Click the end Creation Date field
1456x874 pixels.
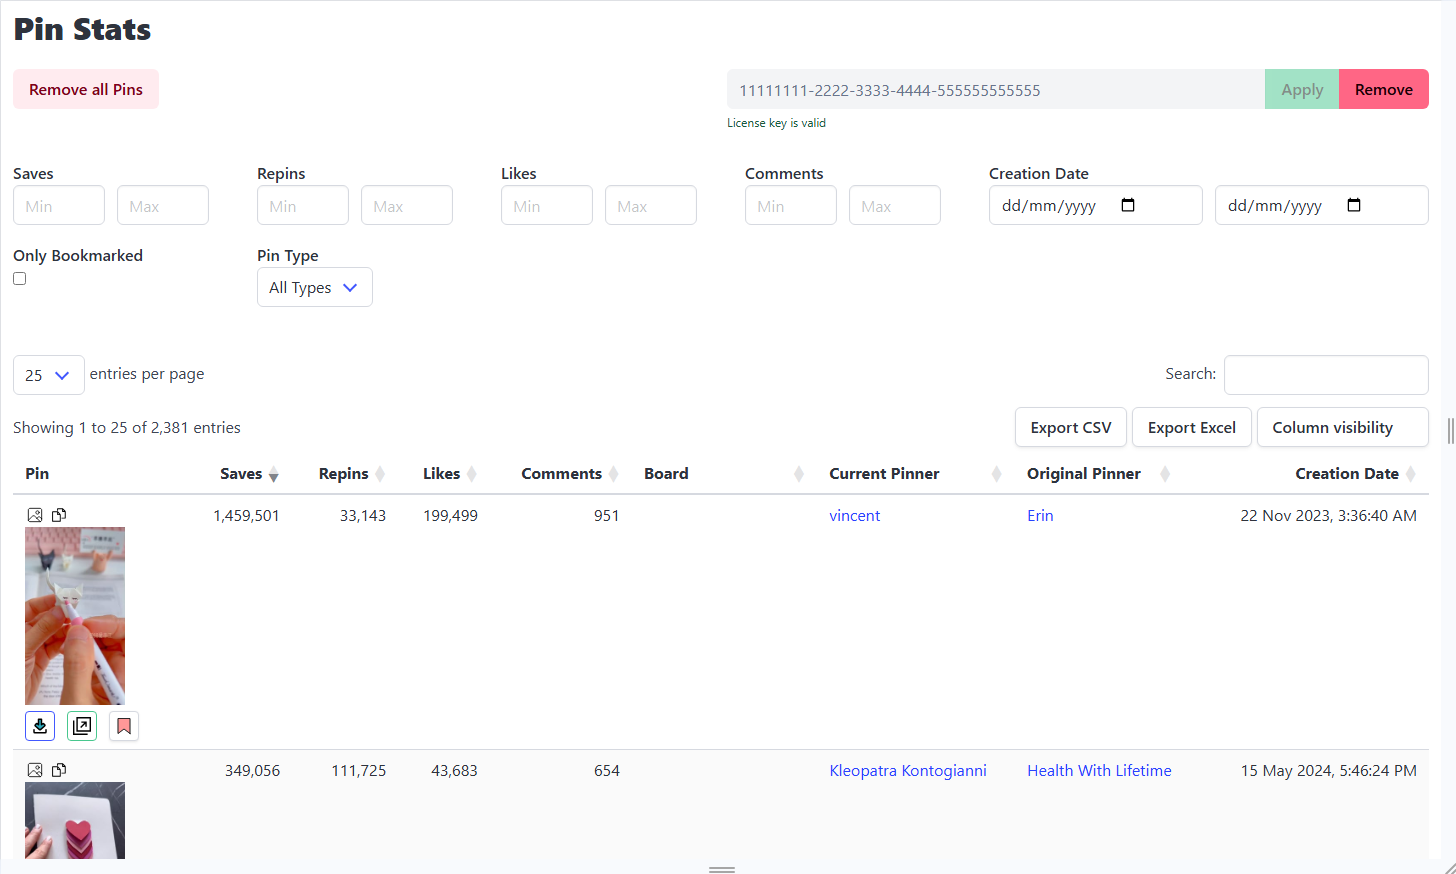[x=1322, y=205]
